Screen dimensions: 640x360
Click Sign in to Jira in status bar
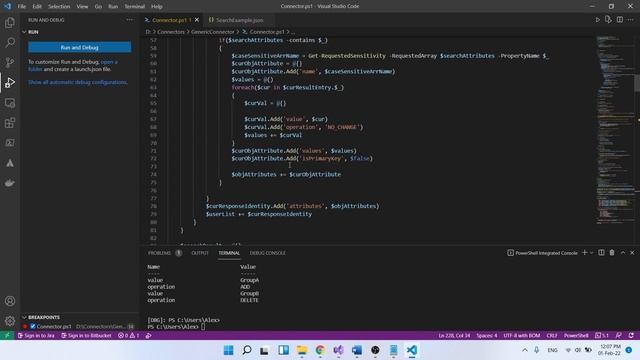point(36,336)
